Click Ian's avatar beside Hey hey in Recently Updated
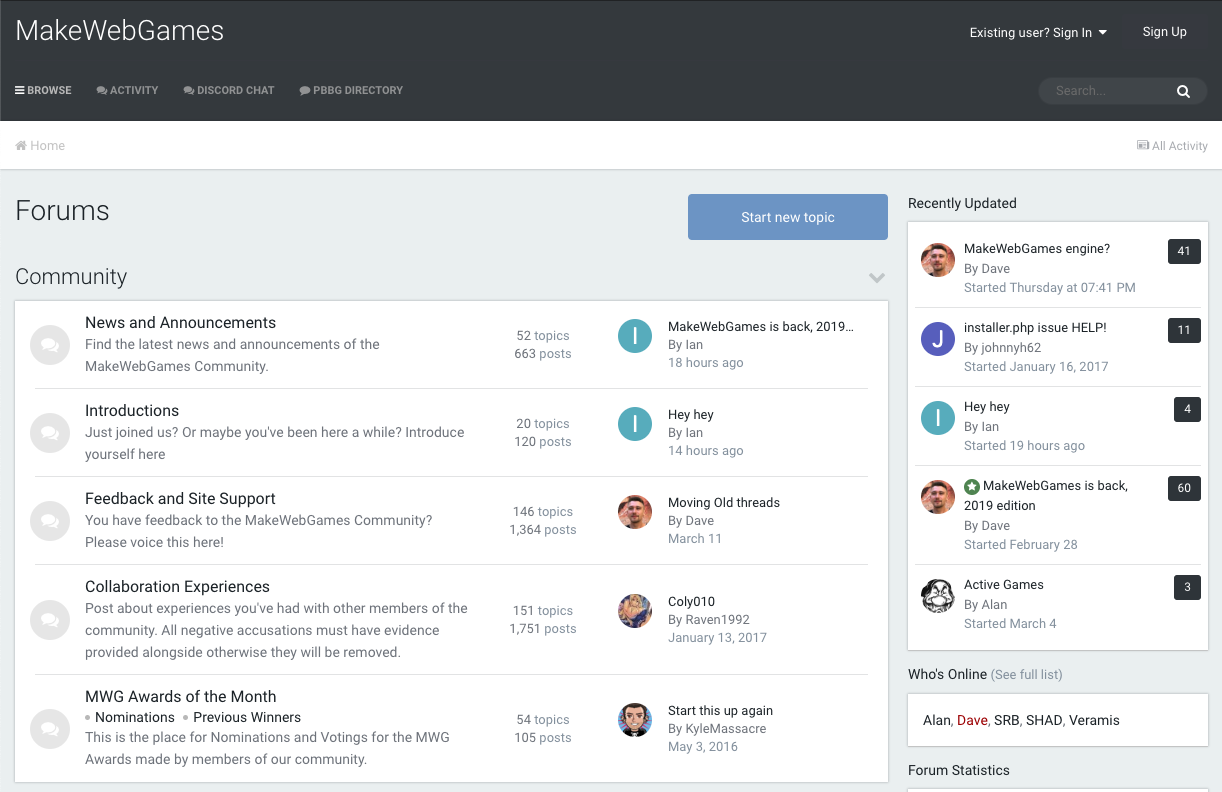Viewport: 1222px width, 792px height. (938, 418)
